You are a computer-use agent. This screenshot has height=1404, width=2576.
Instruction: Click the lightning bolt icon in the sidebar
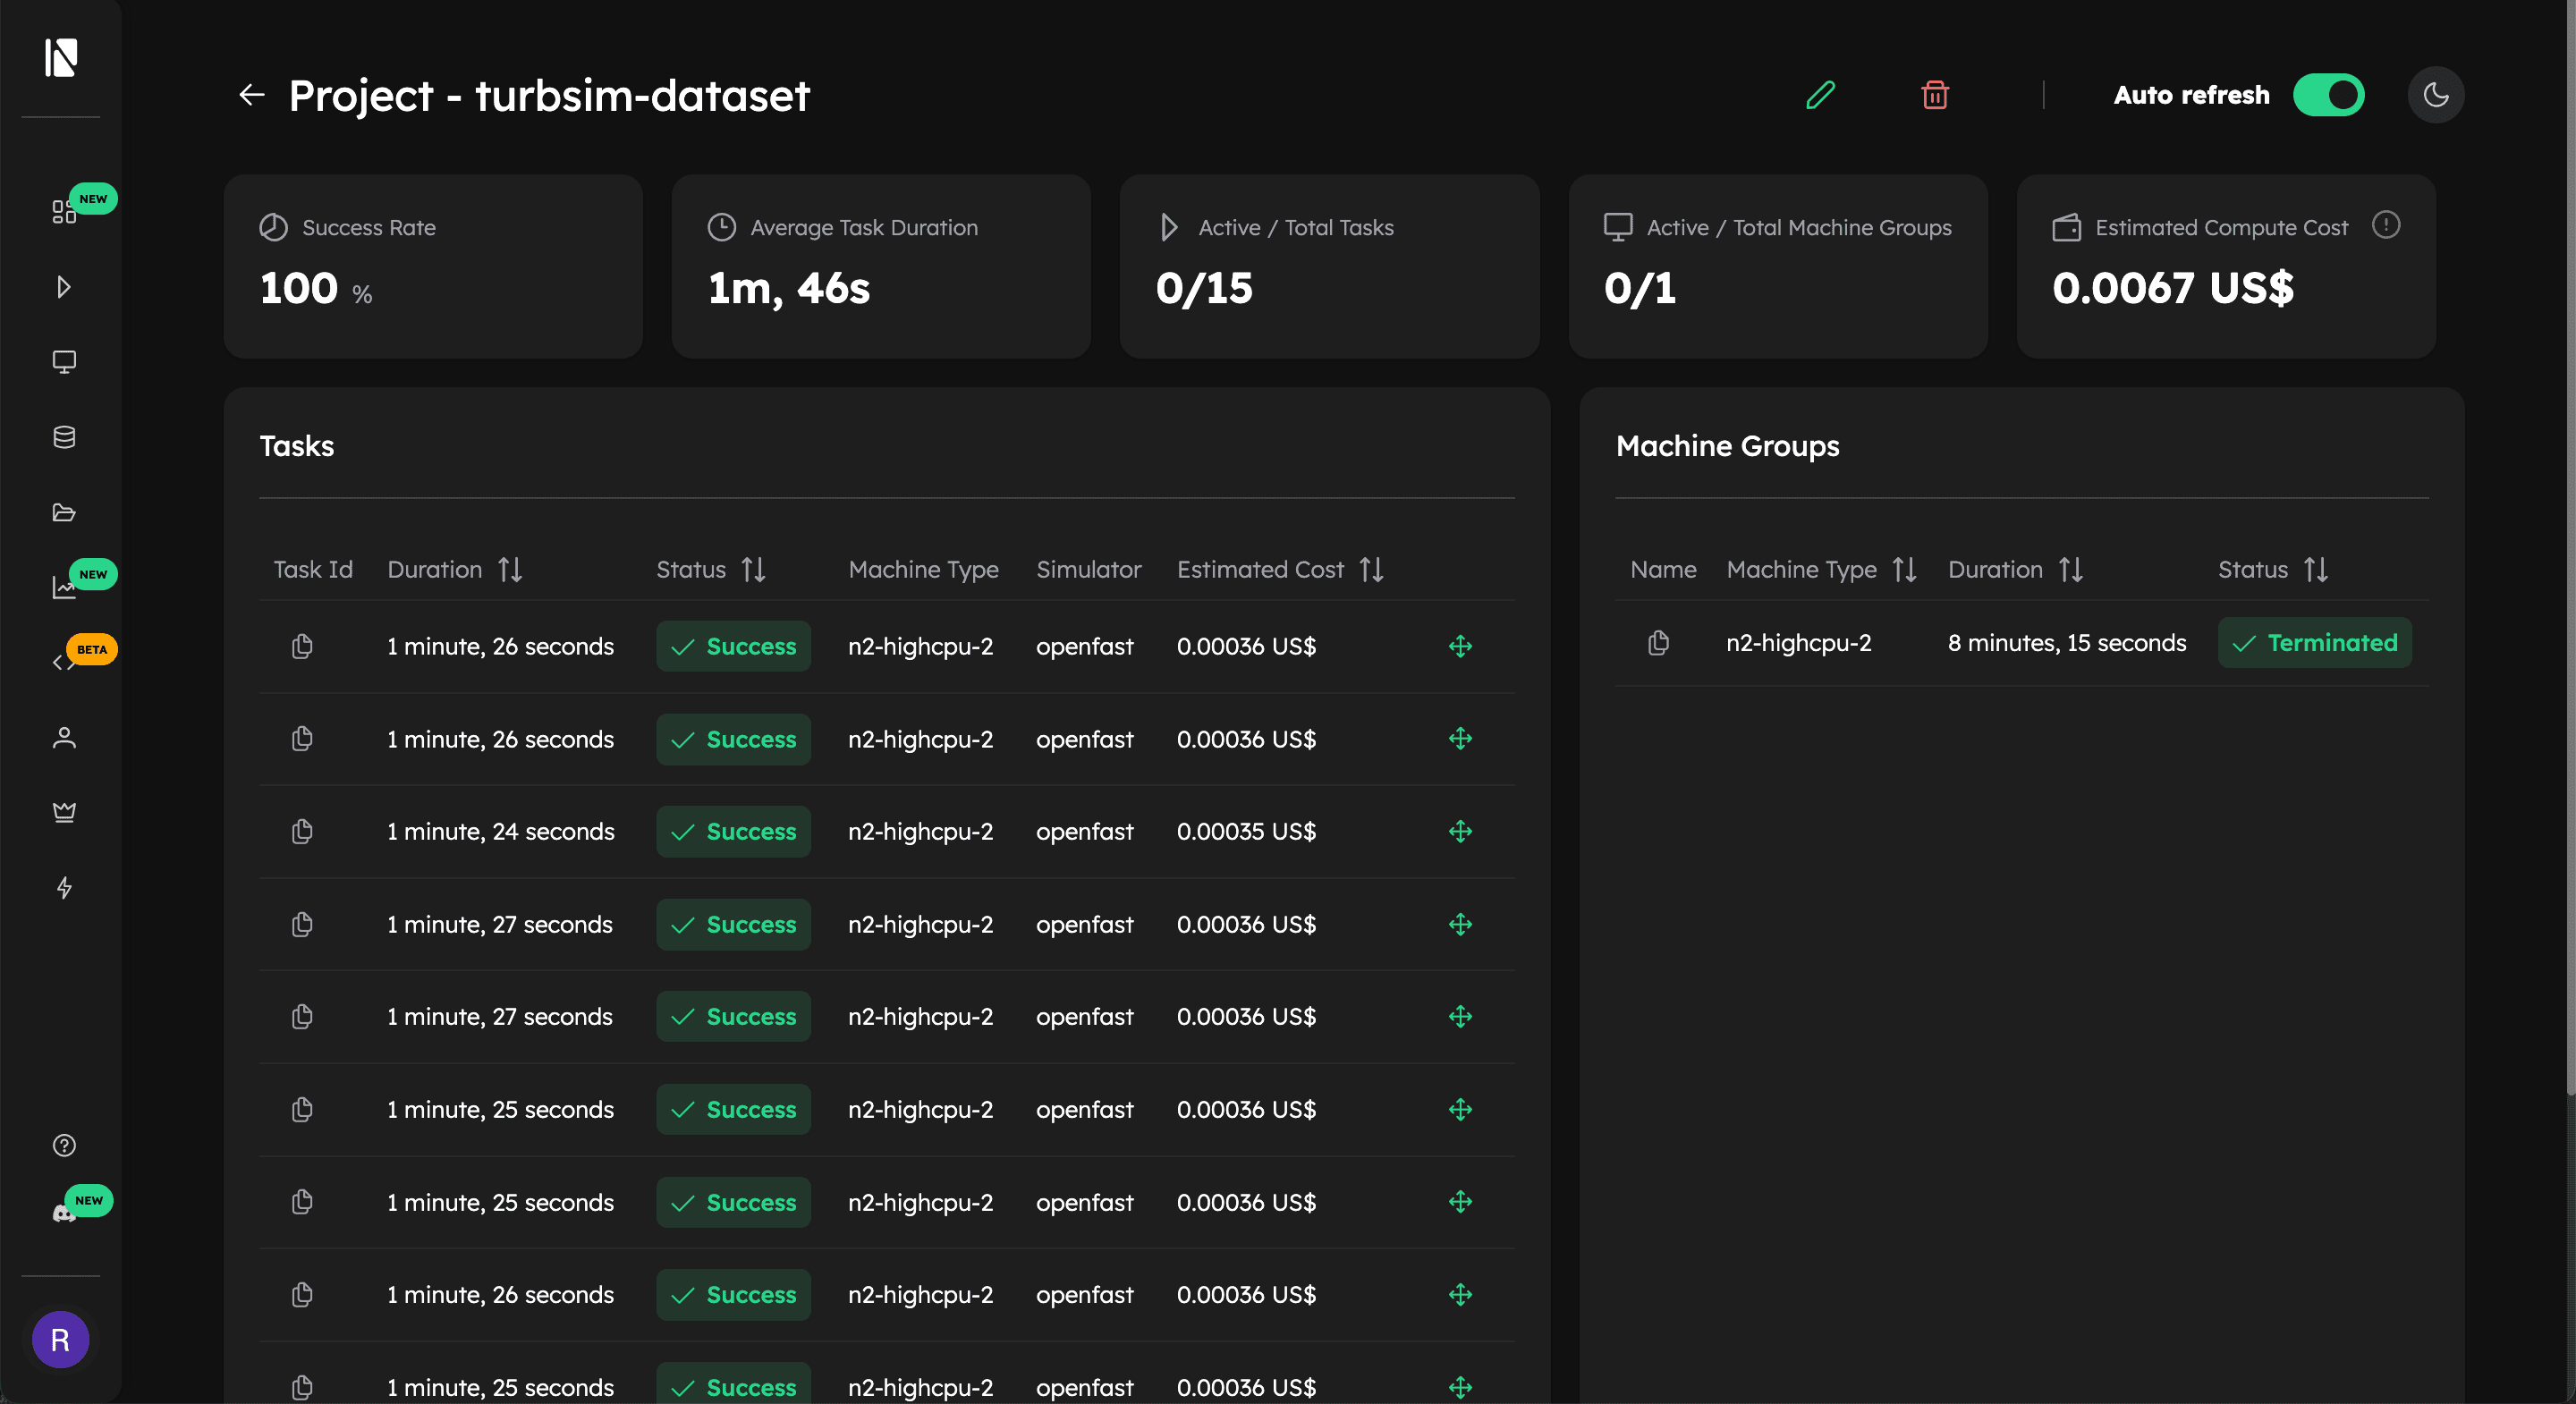coord(64,887)
